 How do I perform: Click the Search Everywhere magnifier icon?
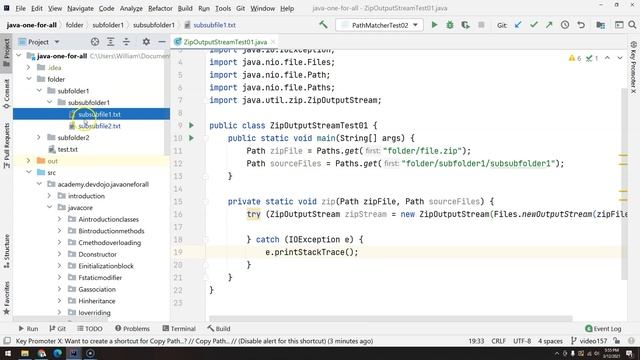pyautogui.click(x=632, y=25)
